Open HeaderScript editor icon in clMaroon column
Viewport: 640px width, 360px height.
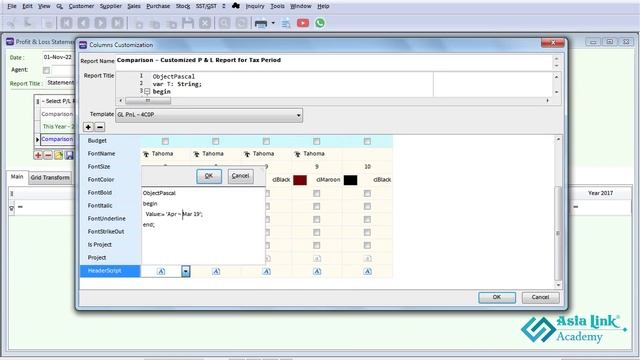(x=317, y=271)
